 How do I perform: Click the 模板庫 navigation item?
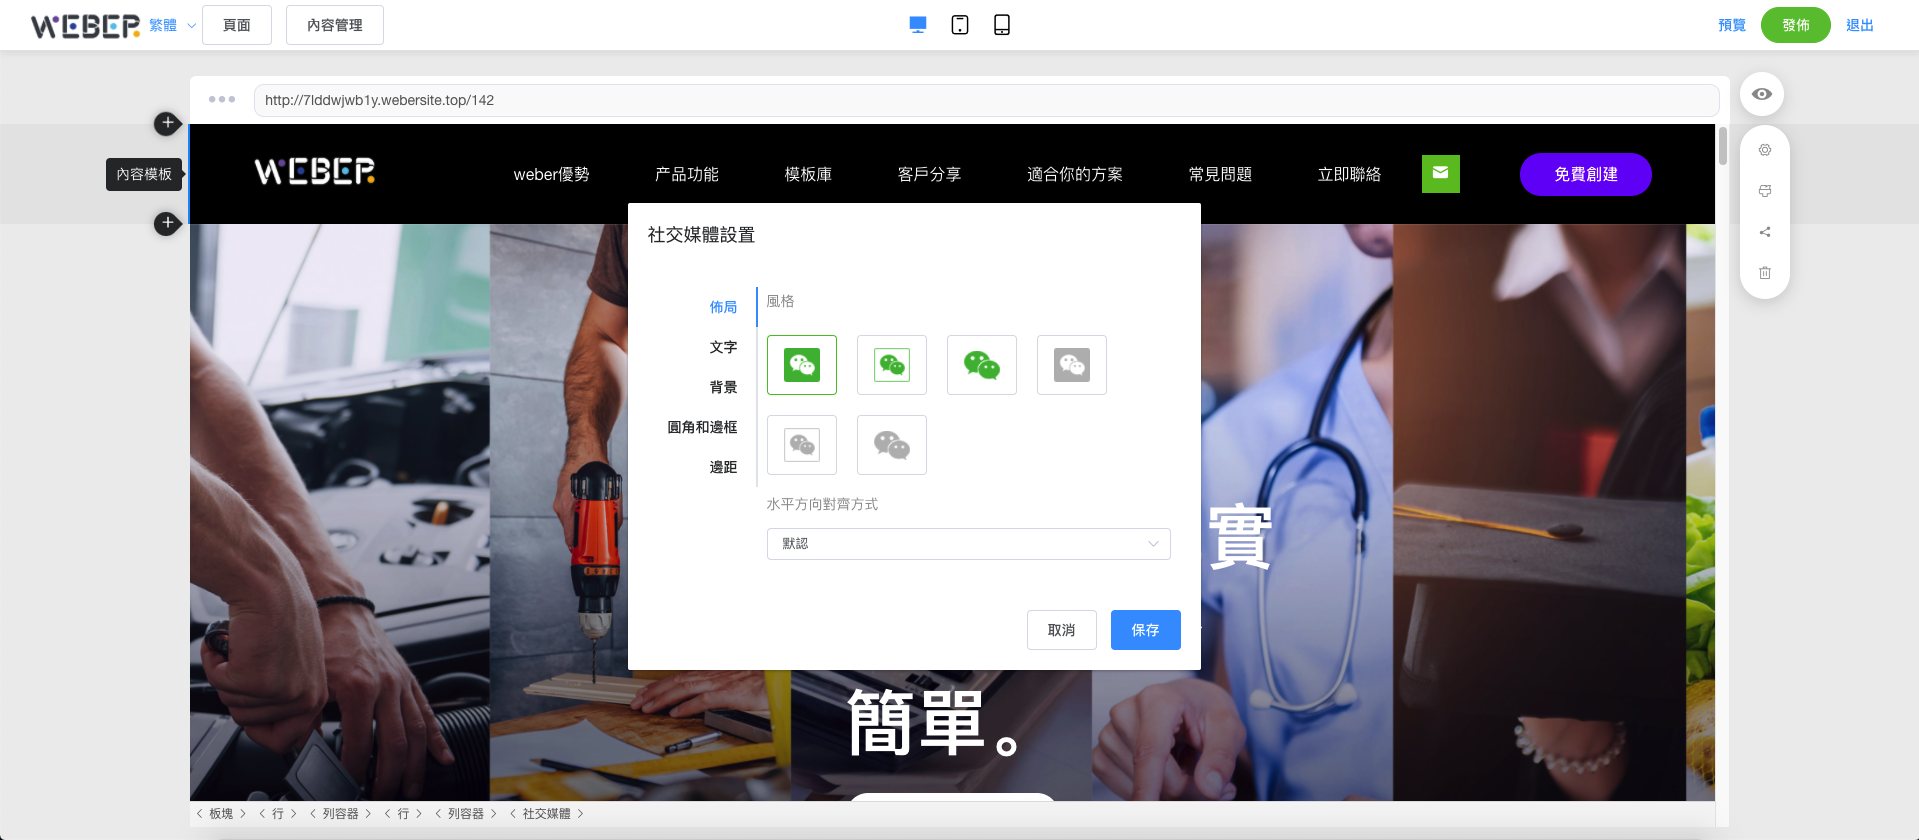[x=808, y=174]
